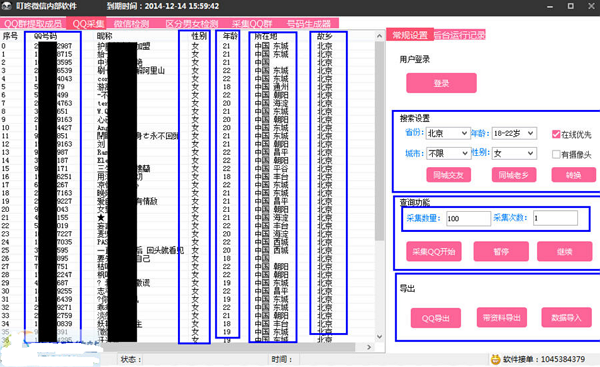600x367 pixels.
Task: Click the penguin icon beside 软件接单
Action: 495,359
